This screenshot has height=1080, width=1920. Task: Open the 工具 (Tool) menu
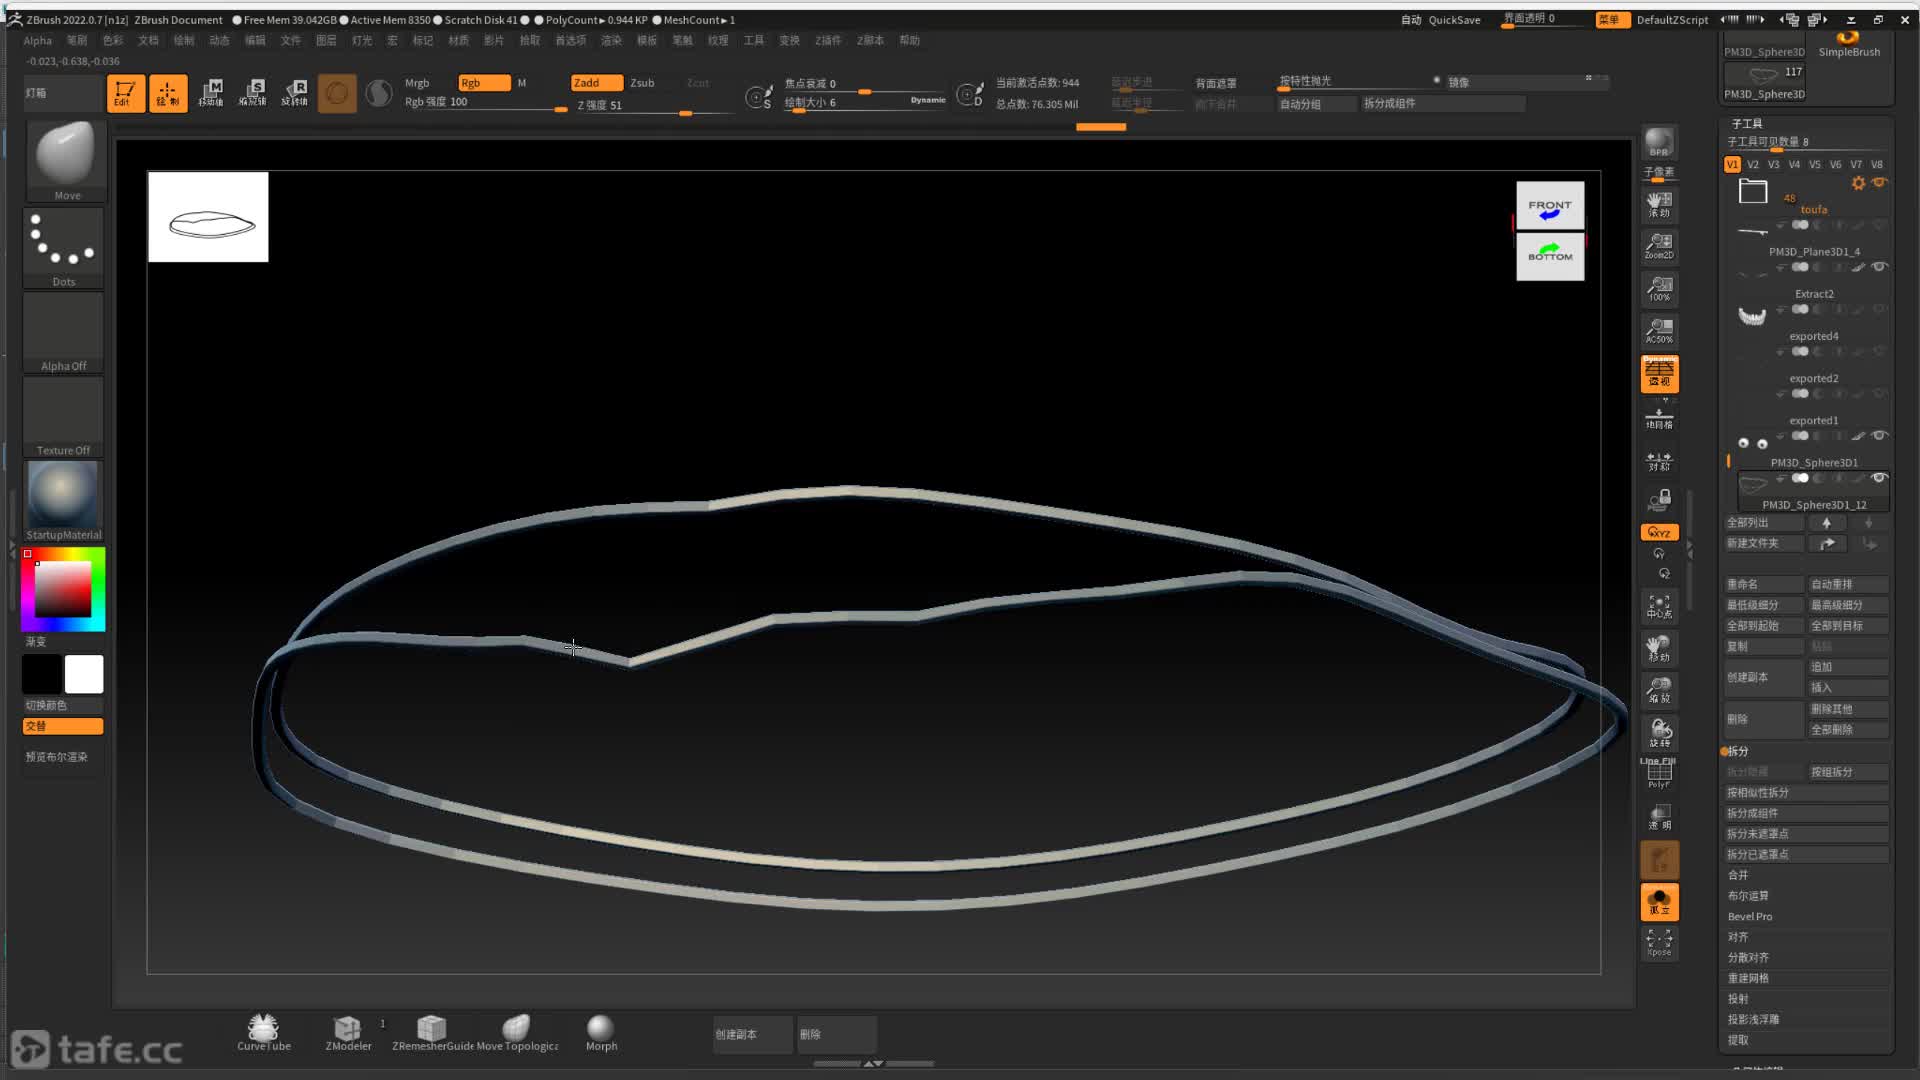754,41
